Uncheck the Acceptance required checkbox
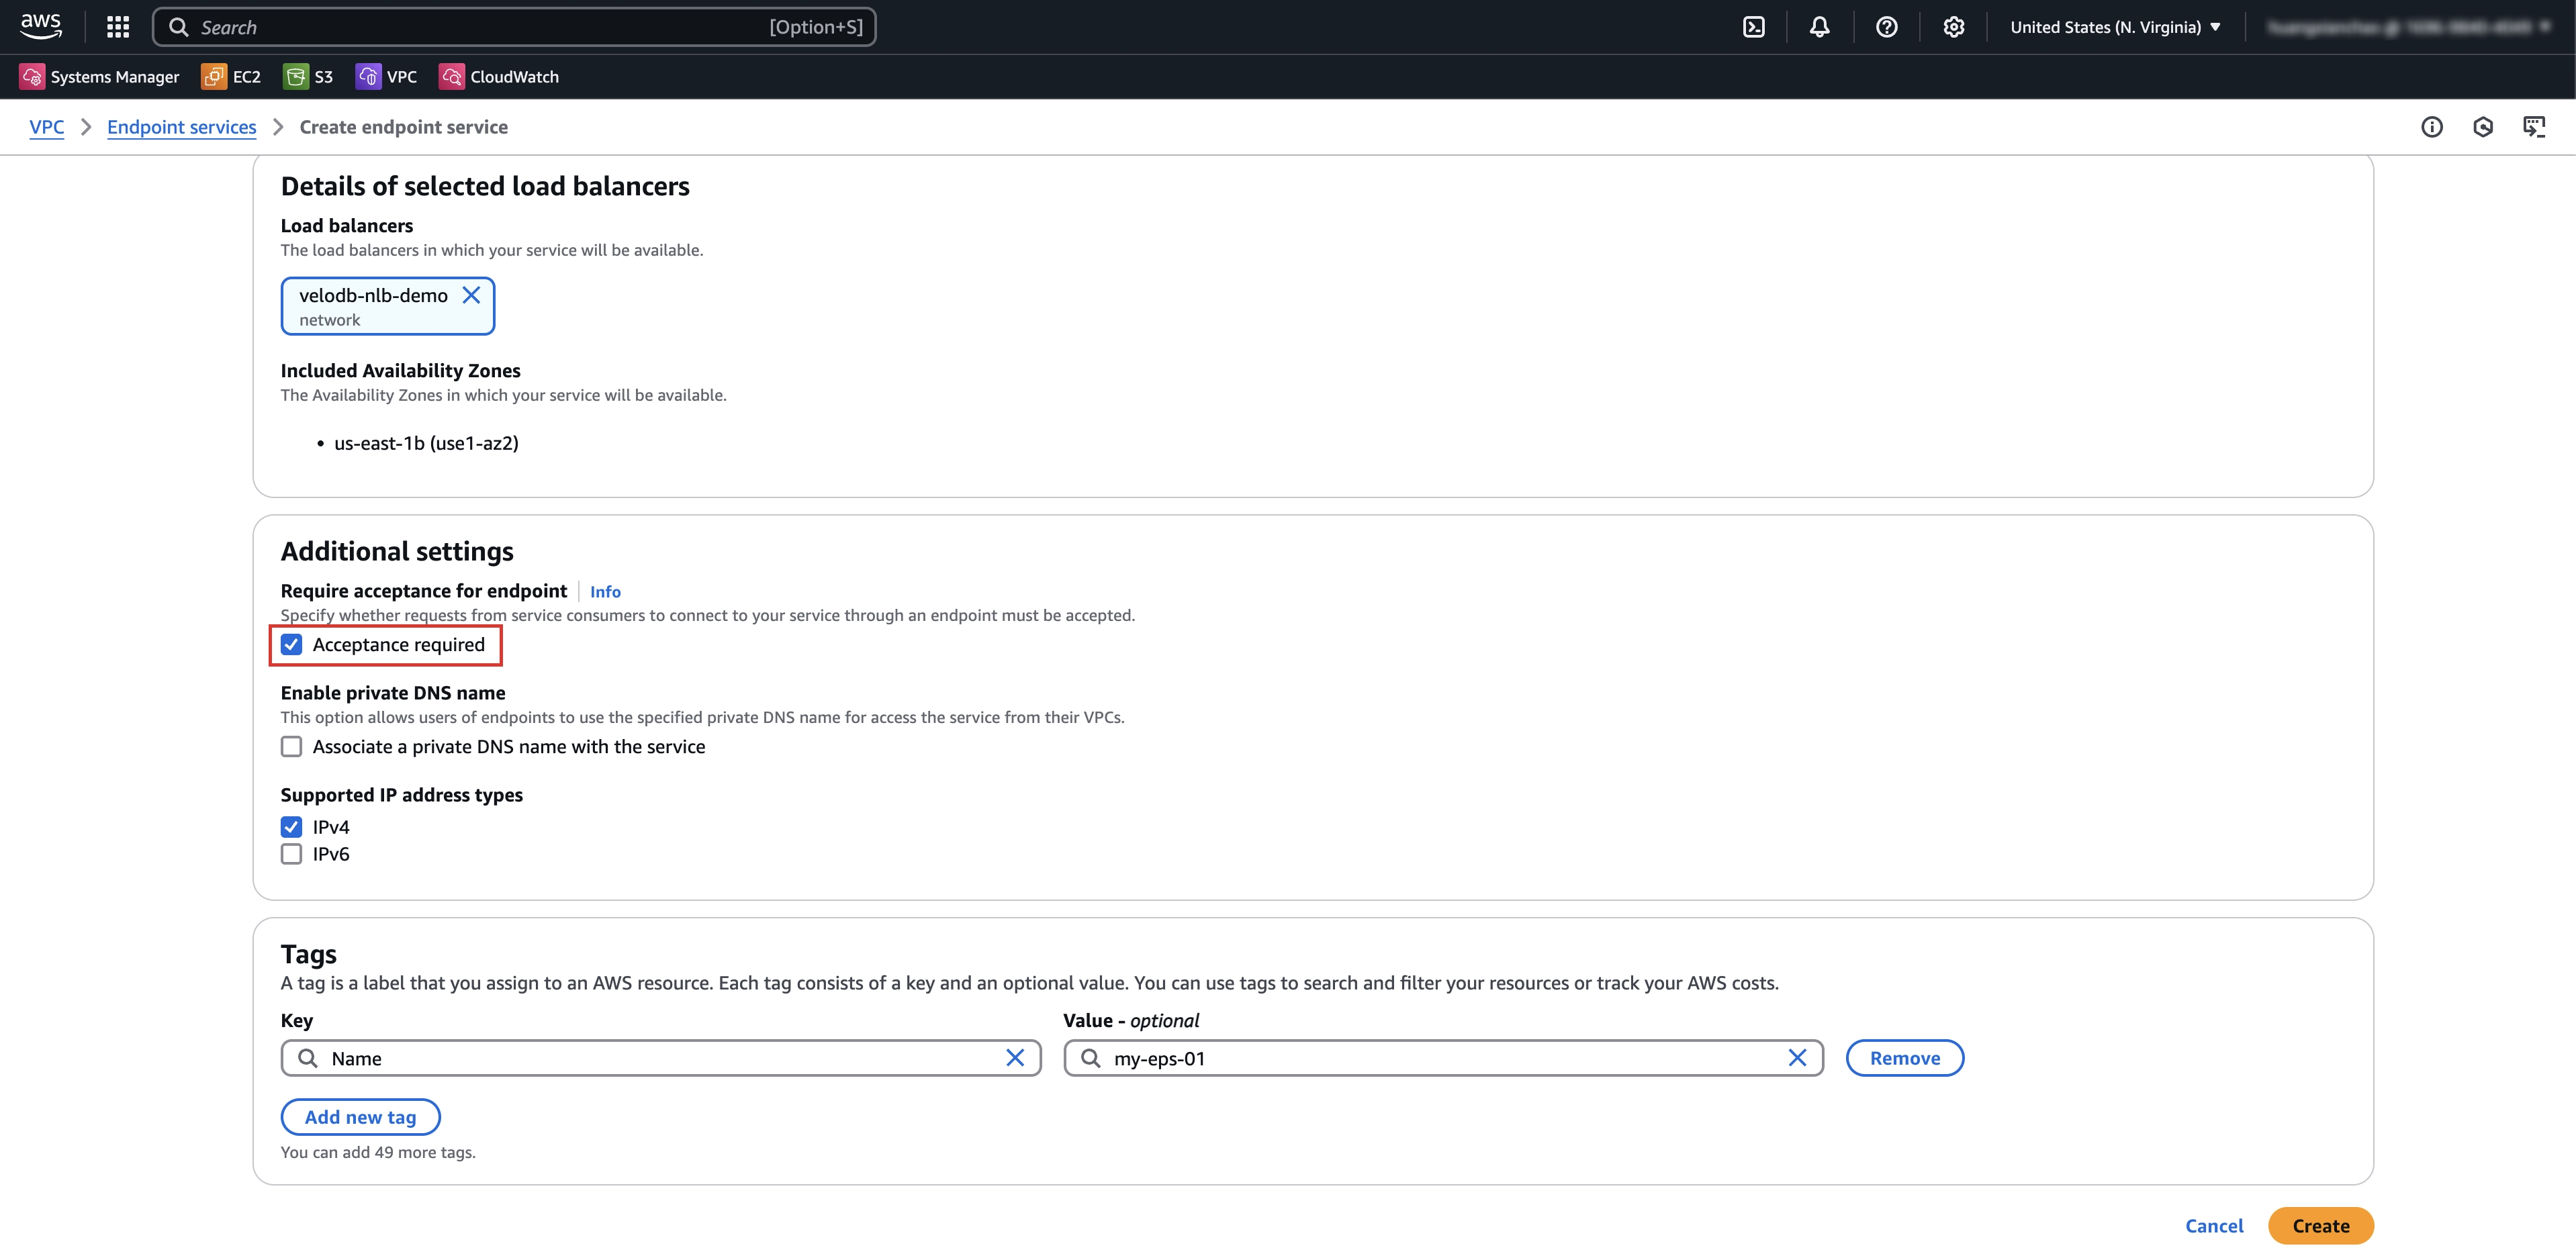 pyautogui.click(x=291, y=645)
